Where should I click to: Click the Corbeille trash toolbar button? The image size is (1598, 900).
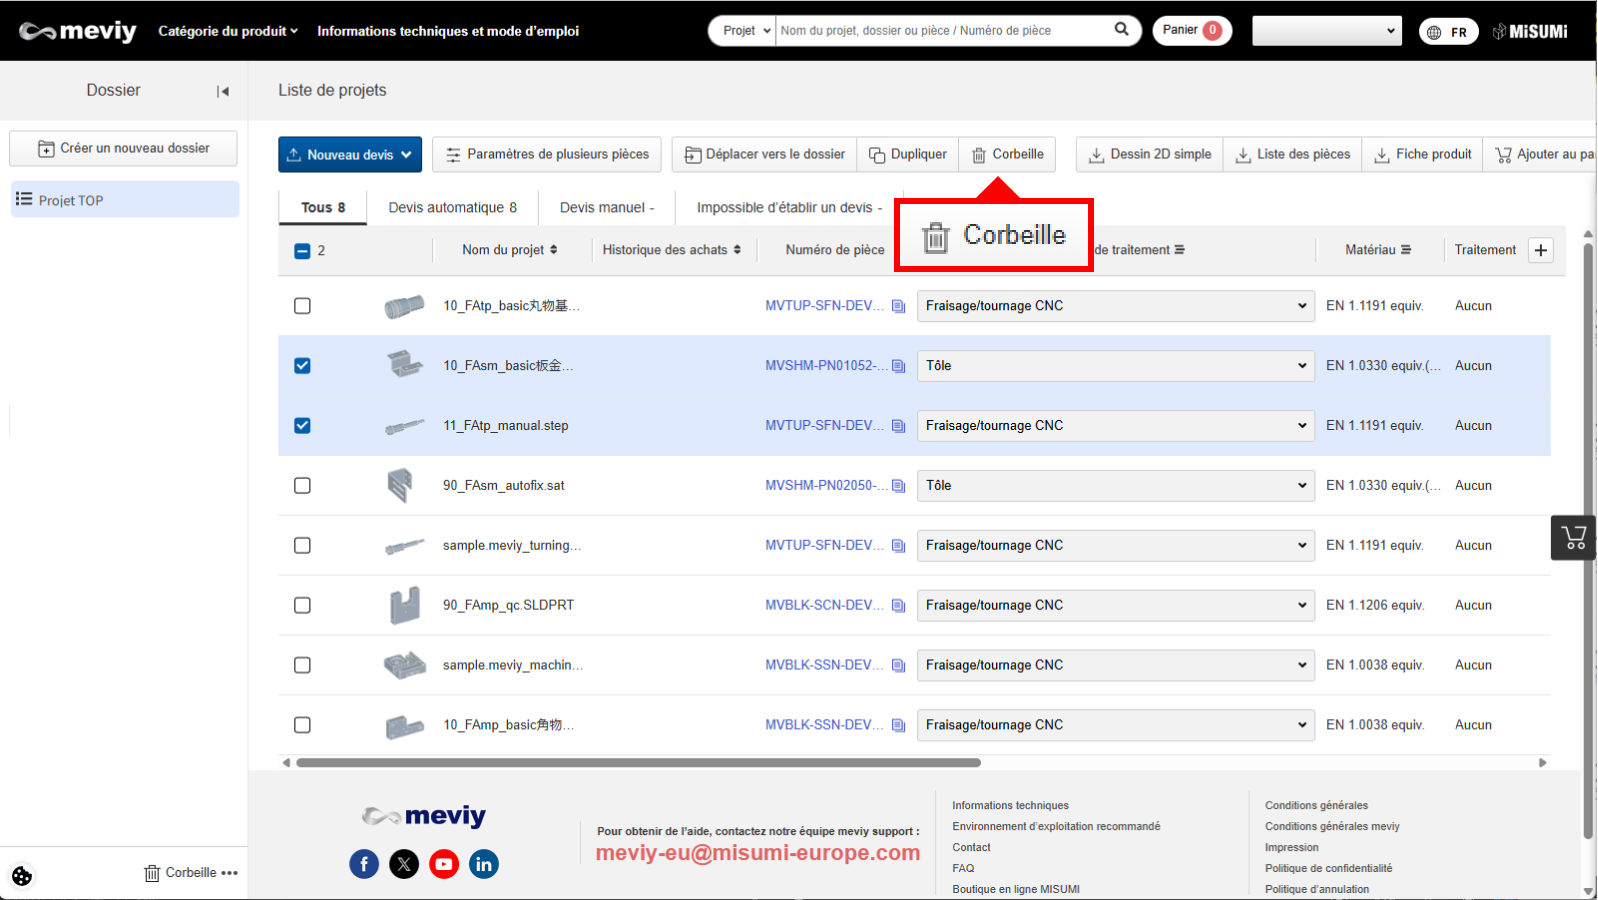coord(1007,155)
